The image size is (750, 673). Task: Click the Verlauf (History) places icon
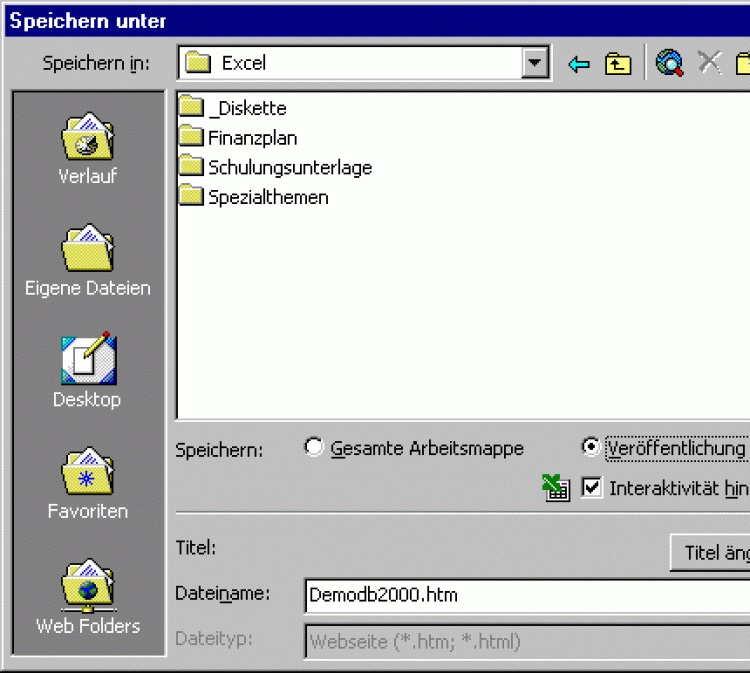88,138
